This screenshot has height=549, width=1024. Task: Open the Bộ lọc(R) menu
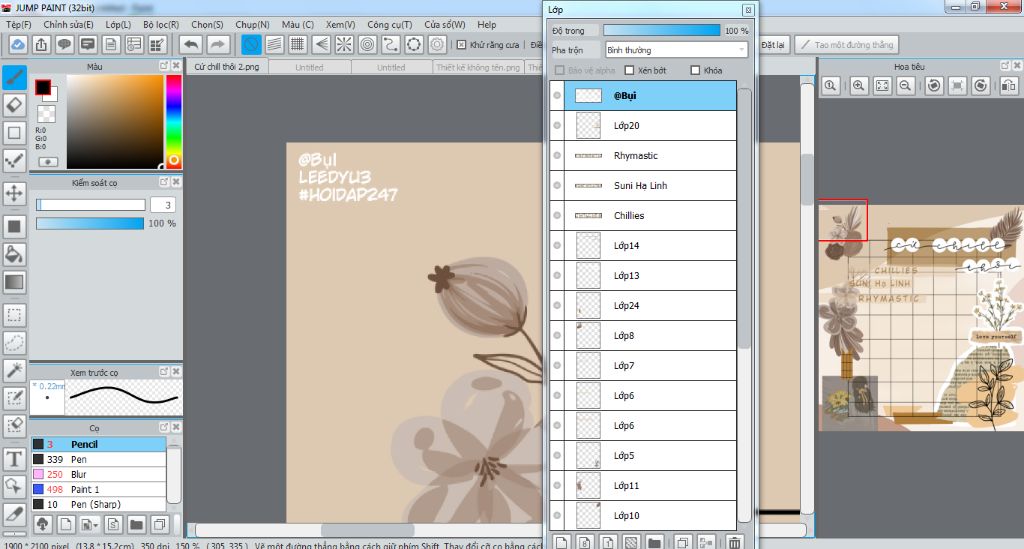coord(161,24)
